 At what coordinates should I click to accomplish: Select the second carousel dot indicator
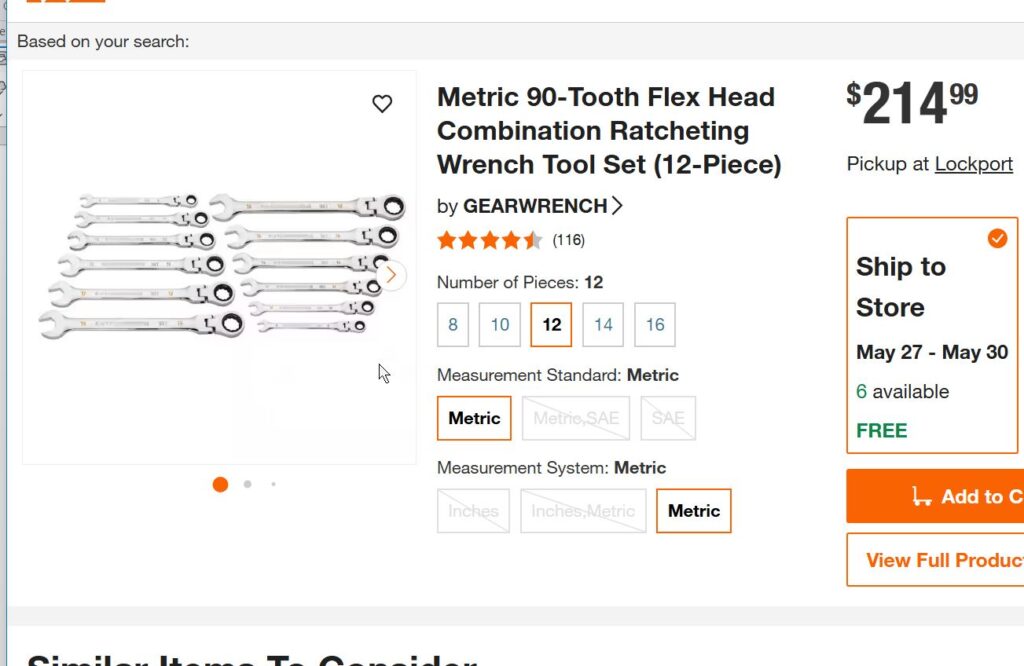click(247, 484)
